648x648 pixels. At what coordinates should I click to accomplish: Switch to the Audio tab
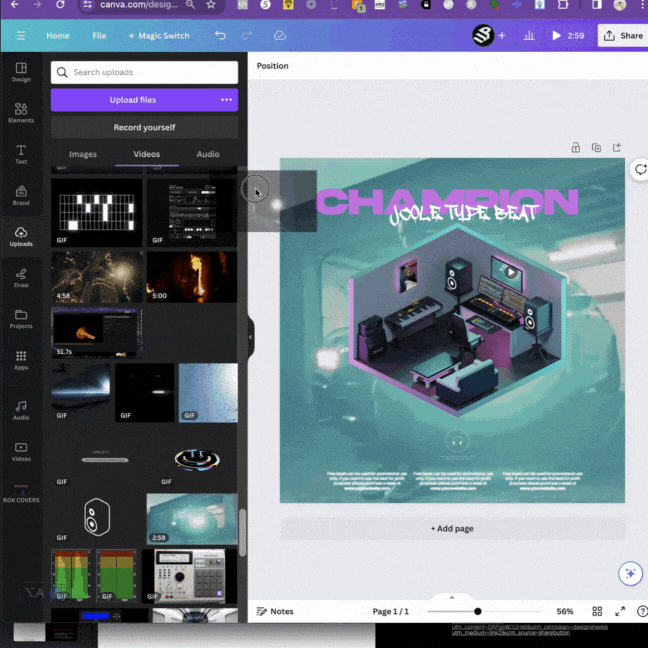(x=208, y=154)
